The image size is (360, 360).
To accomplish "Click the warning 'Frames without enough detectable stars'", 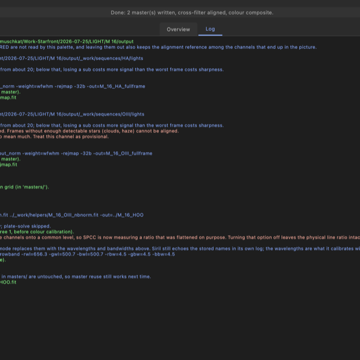I will pos(89,131).
